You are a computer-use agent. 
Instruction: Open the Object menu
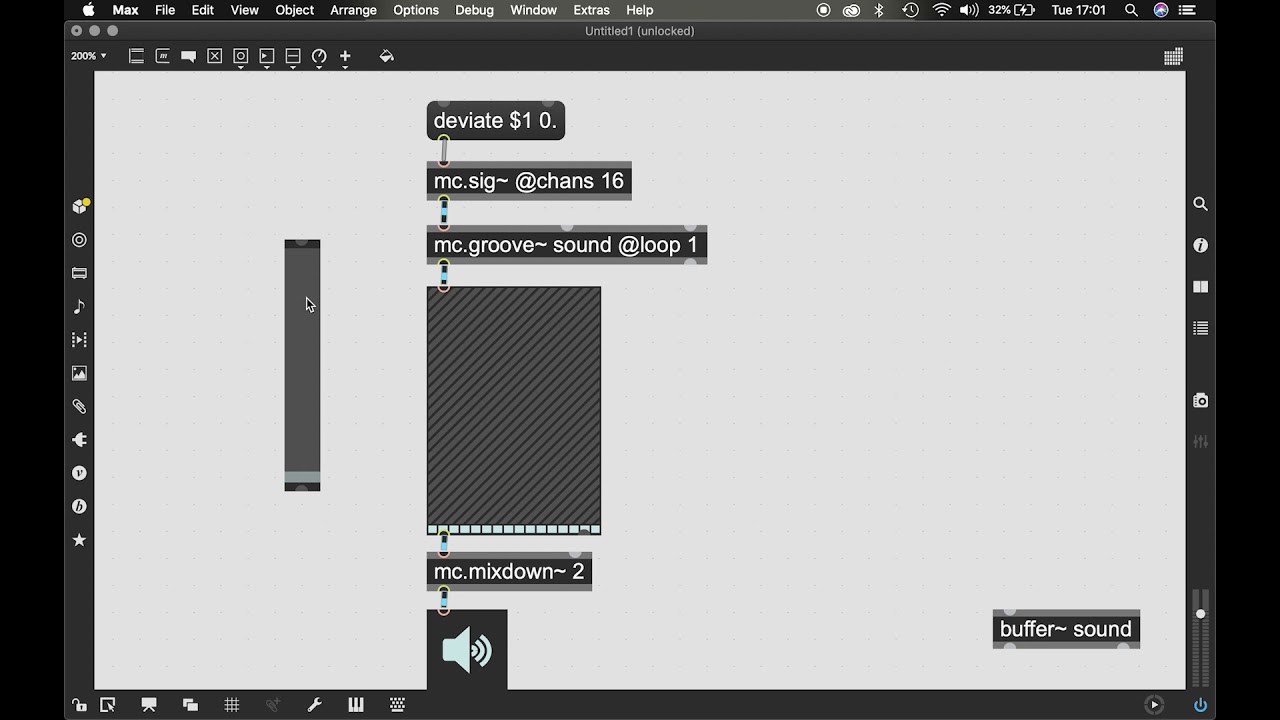coord(294,10)
